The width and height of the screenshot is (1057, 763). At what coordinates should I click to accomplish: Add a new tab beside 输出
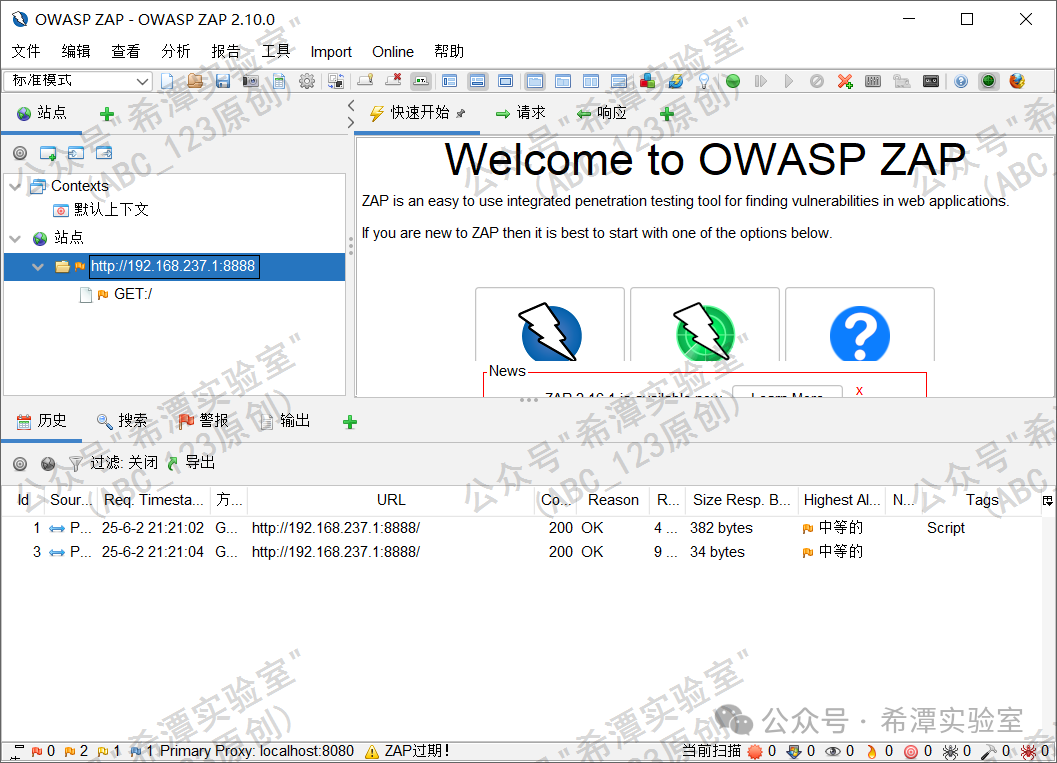(x=350, y=423)
